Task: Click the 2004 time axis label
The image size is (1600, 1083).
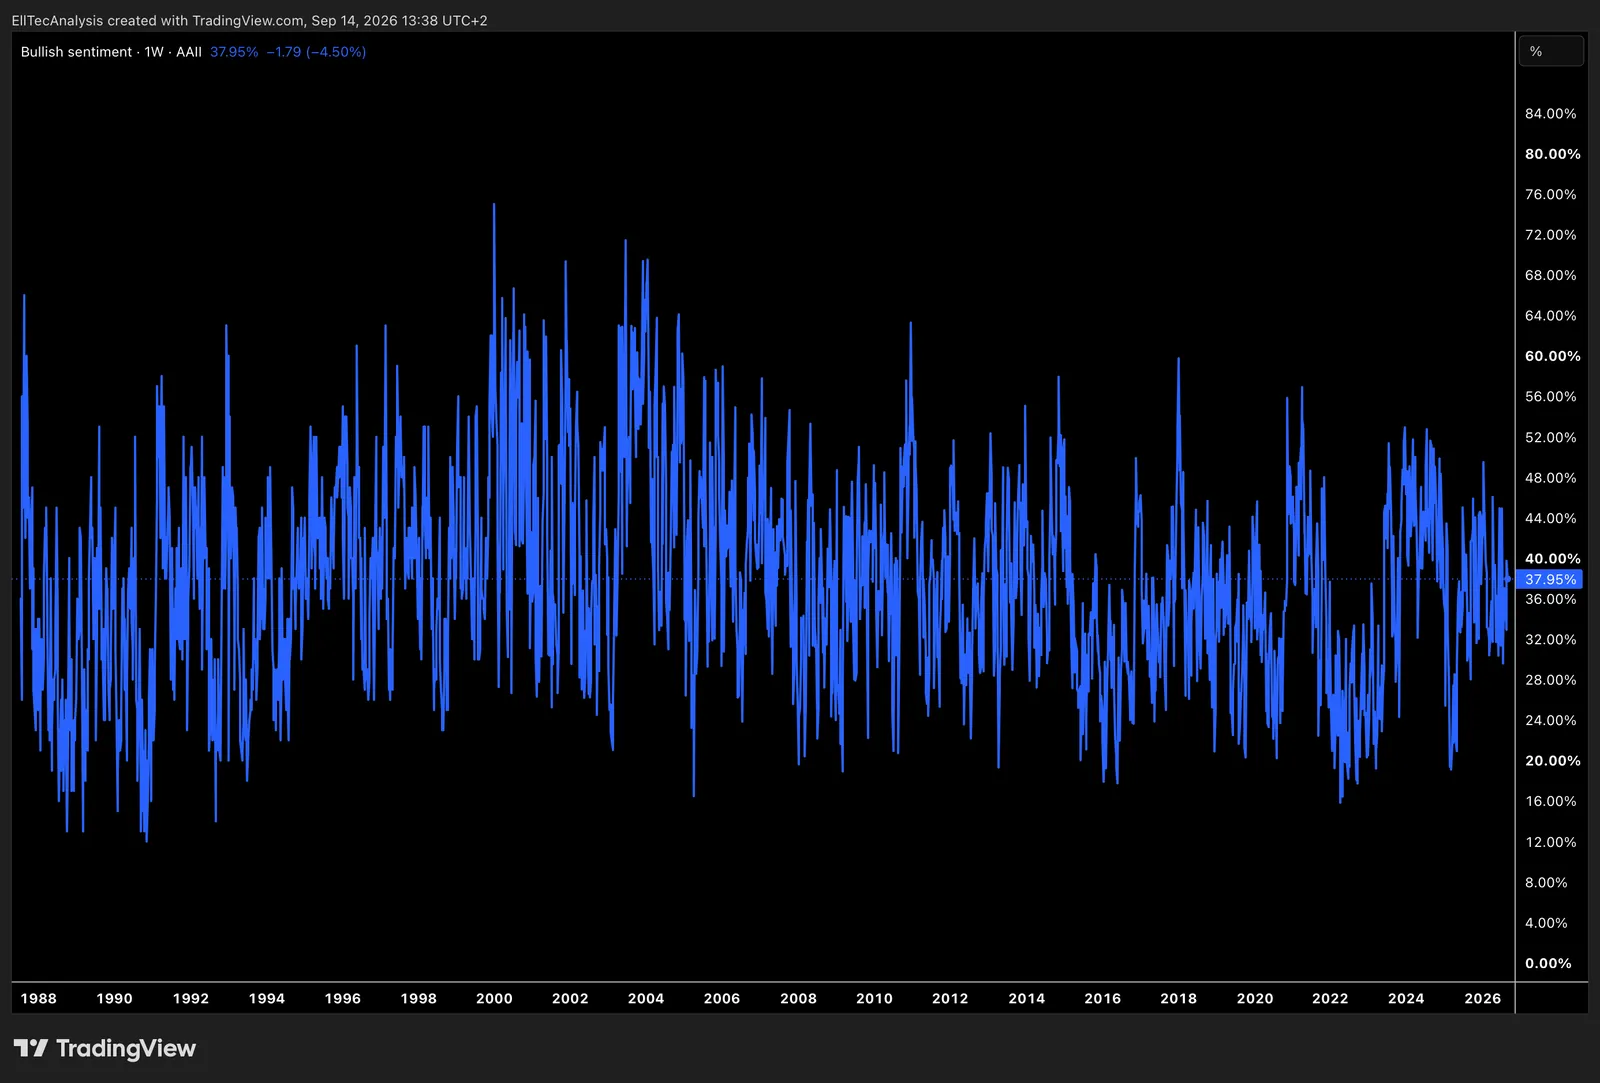Action: tap(646, 998)
